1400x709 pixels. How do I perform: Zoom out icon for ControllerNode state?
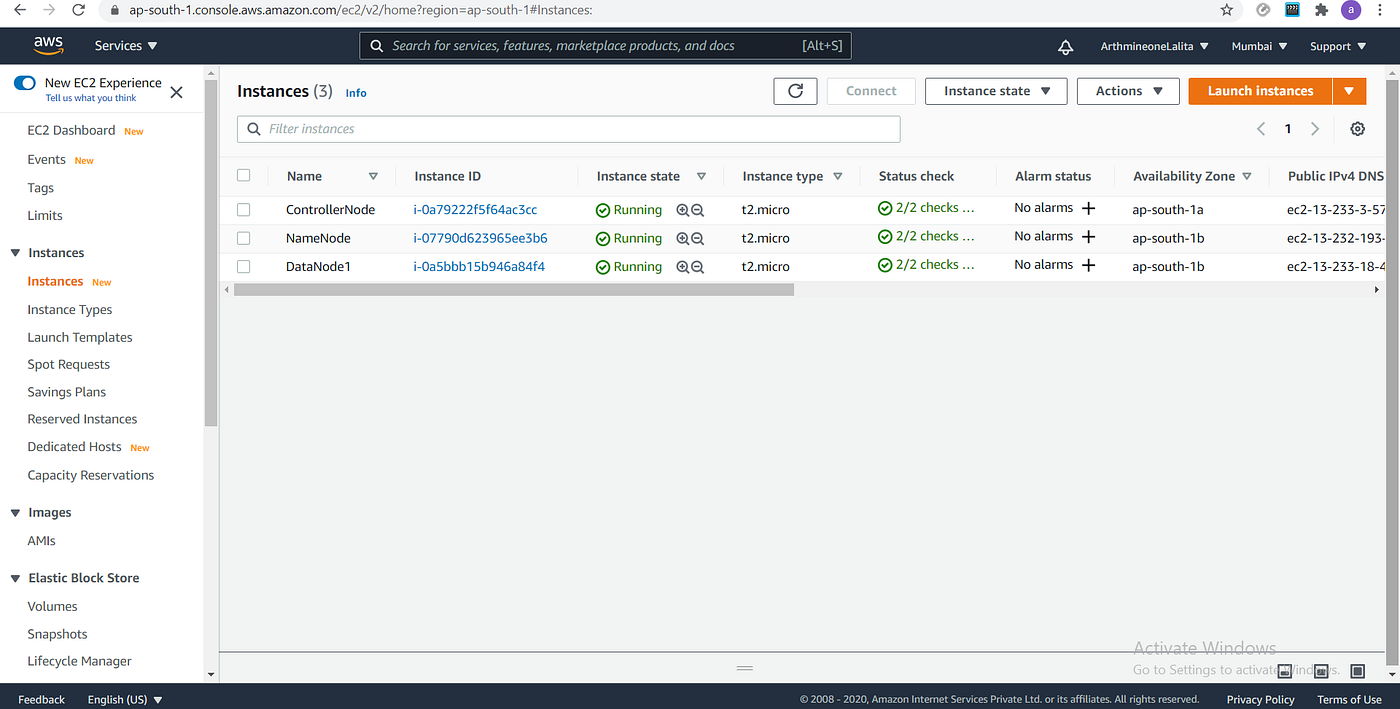click(698, 210)
